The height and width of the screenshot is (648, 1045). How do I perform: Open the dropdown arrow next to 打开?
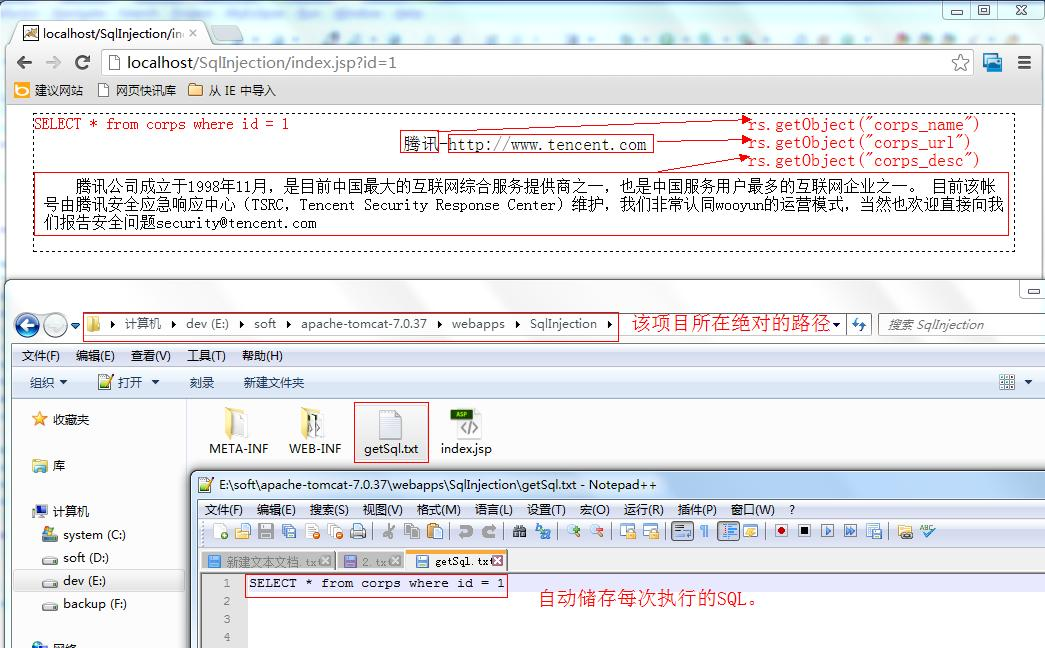pyautogui.click(x=155, y=382)
